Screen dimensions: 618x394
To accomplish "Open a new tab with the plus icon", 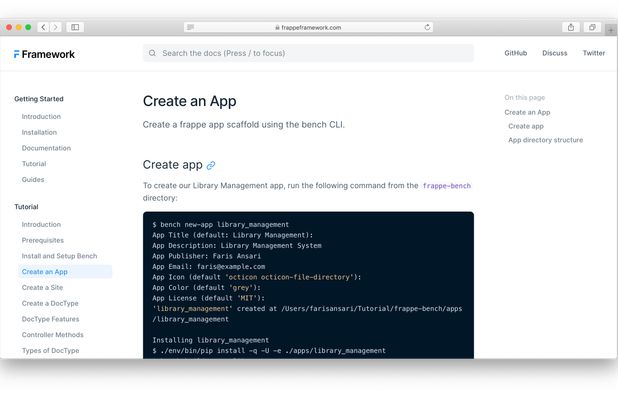I will (x=611, y=30).
